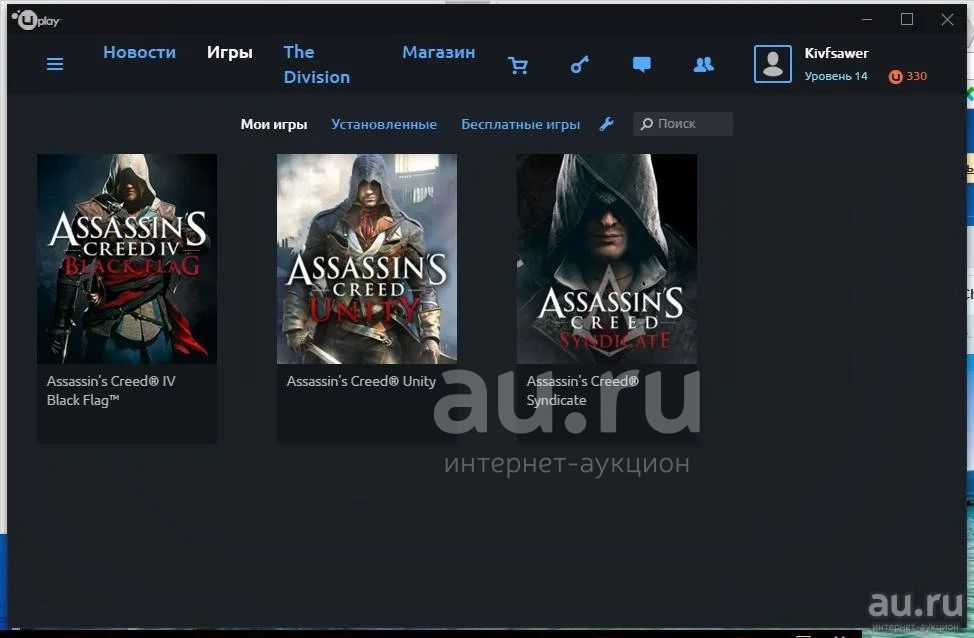The image size is (974, 638).
Task: Click the Uplay units coin icon
Action: 895,76
